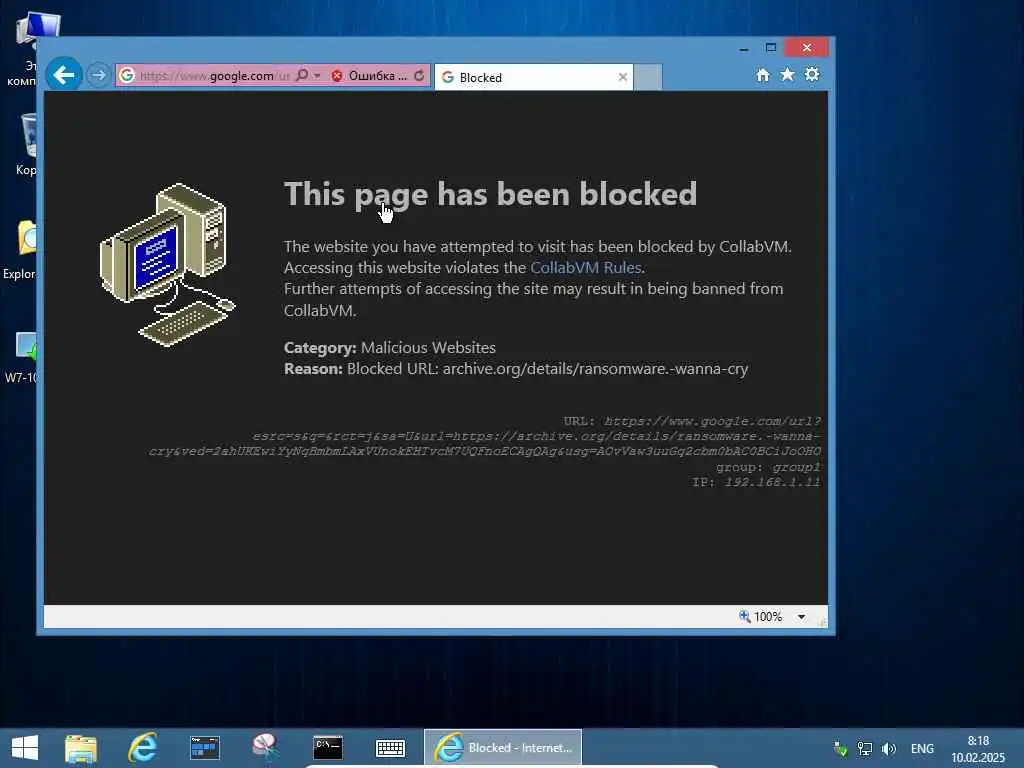Open a new tab with the blank tab button
1024x768 pixels.
(x=648, y=77)
